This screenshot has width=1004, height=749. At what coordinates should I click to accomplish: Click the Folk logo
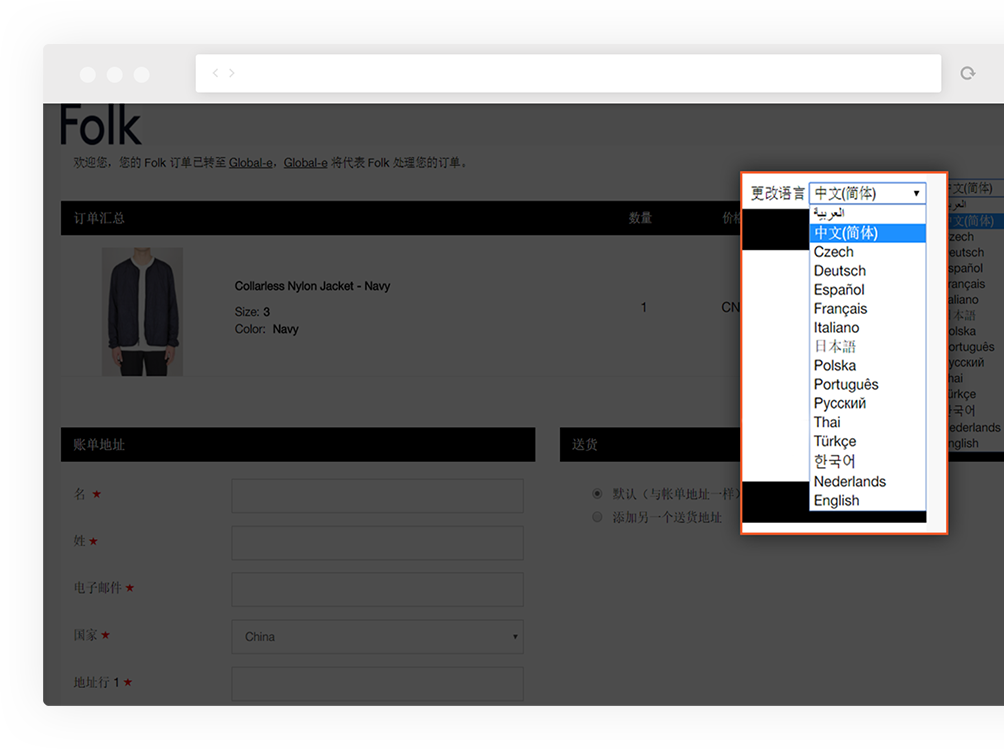click(101, 125)
